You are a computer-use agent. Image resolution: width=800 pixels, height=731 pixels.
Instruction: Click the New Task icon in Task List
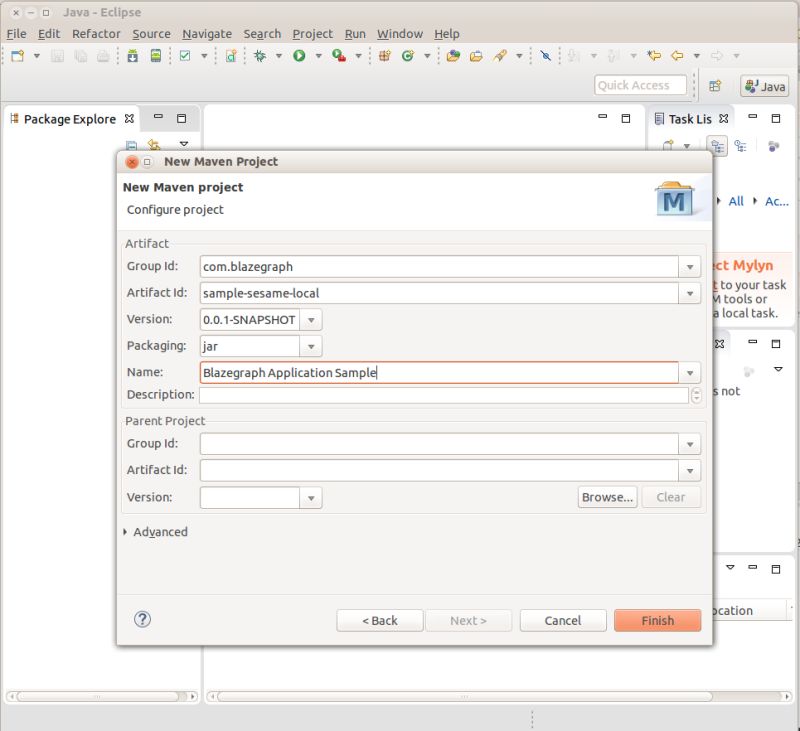668,146
